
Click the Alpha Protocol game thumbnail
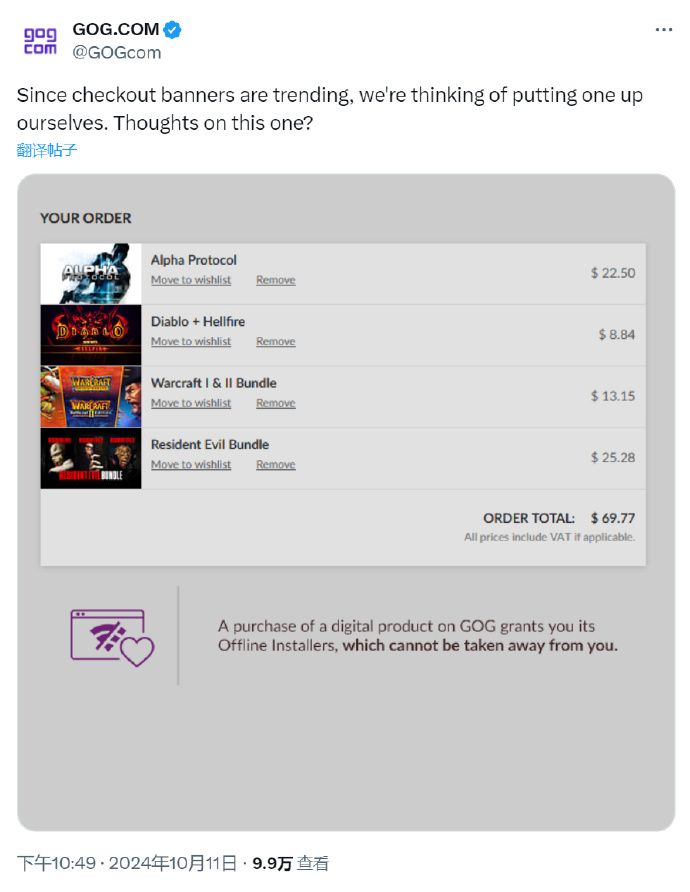[91, 274]
